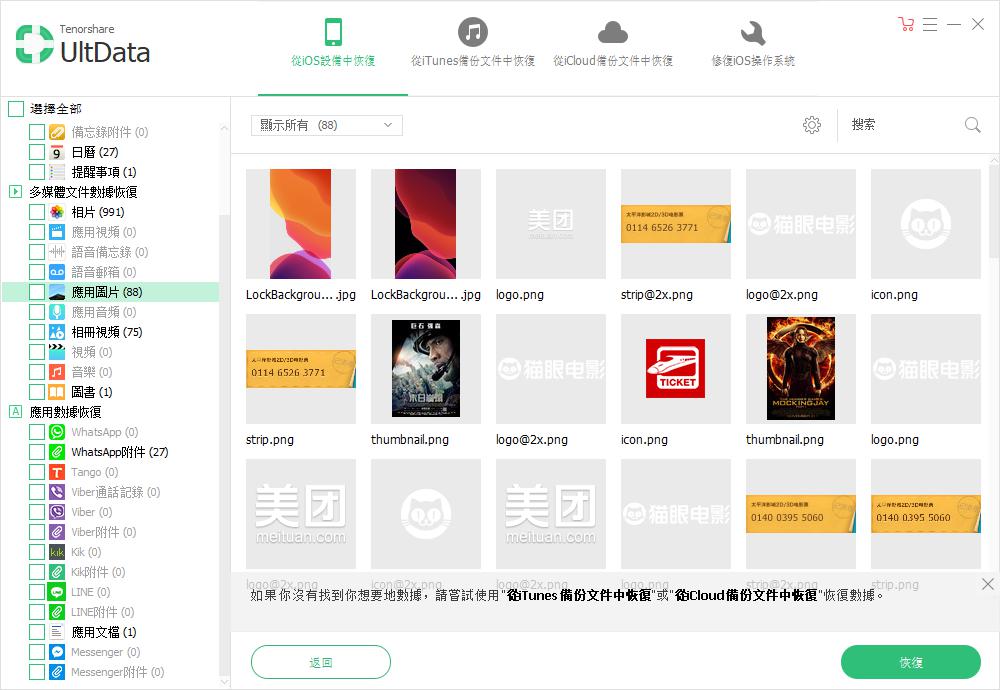Click the 應用圖片 app photos icon
Screen dimensions: 1000x690
57,292
